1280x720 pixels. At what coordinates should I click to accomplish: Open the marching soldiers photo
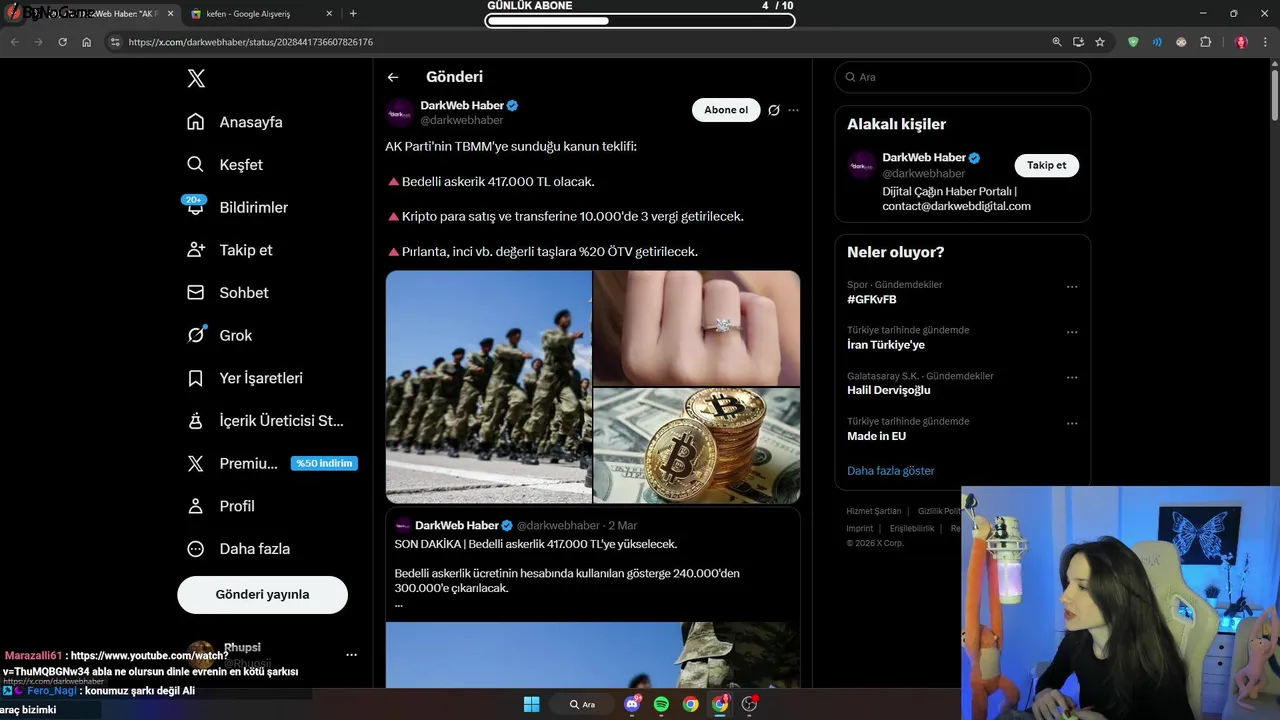coord(489,386)
